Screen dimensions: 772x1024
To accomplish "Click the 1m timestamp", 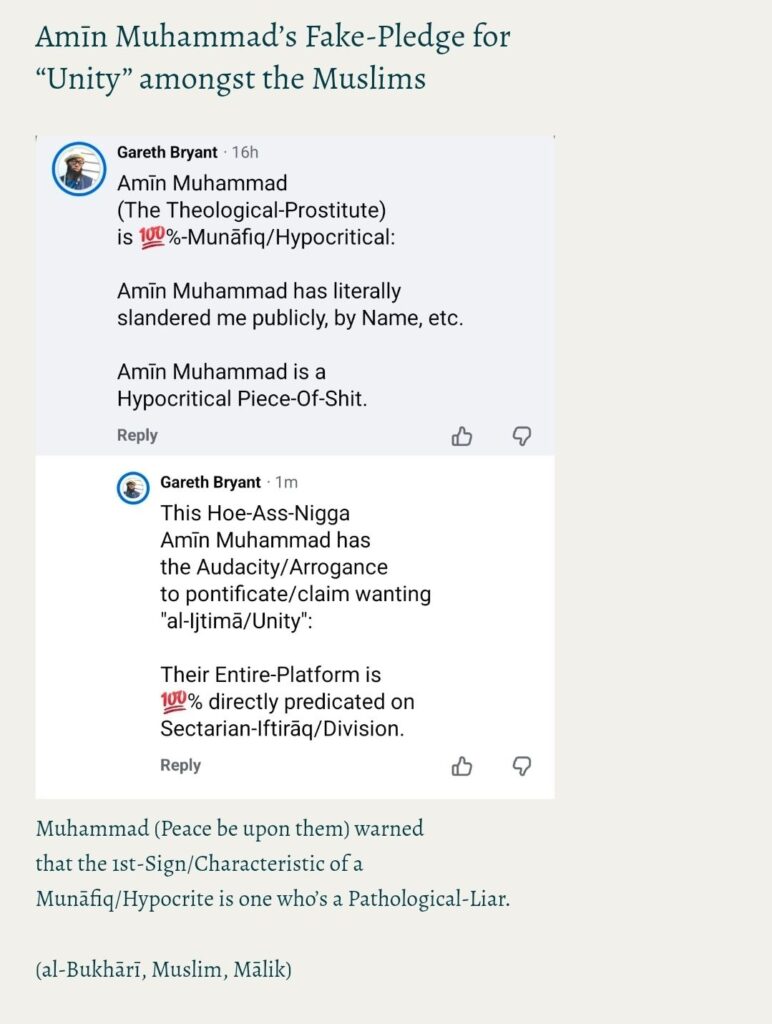I will coord(286,482).
